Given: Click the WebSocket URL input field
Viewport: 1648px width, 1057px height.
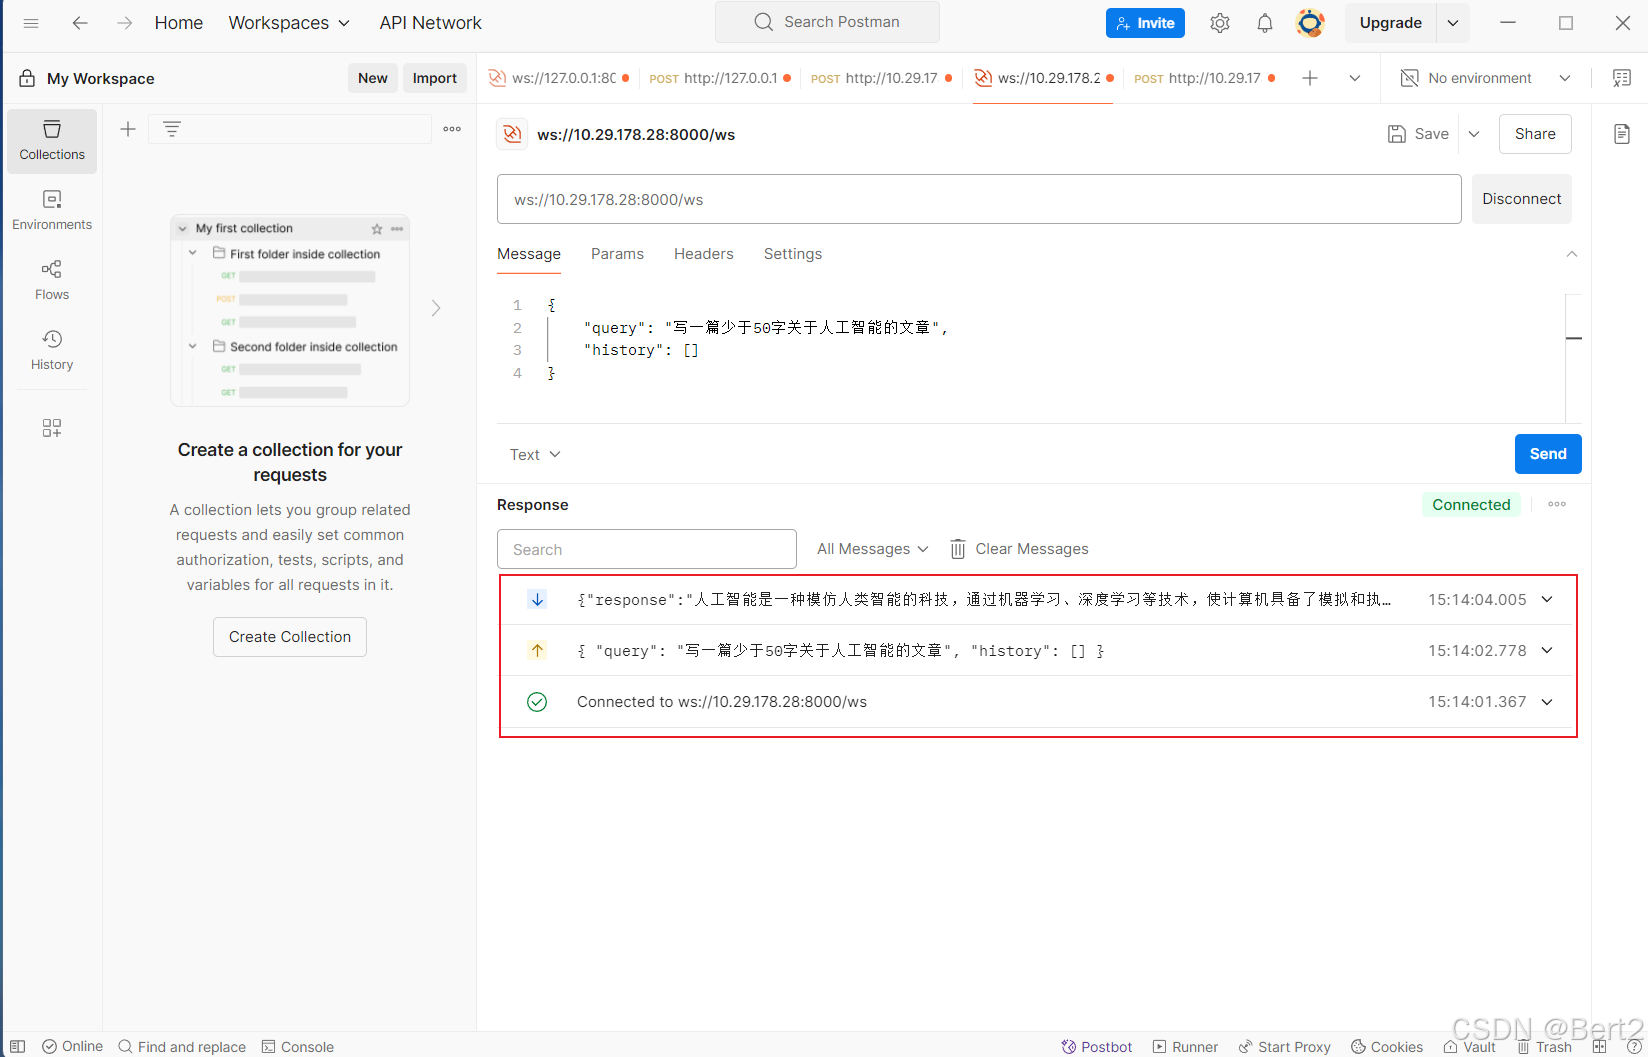Looking at the screenshot, I should point(979,199).
